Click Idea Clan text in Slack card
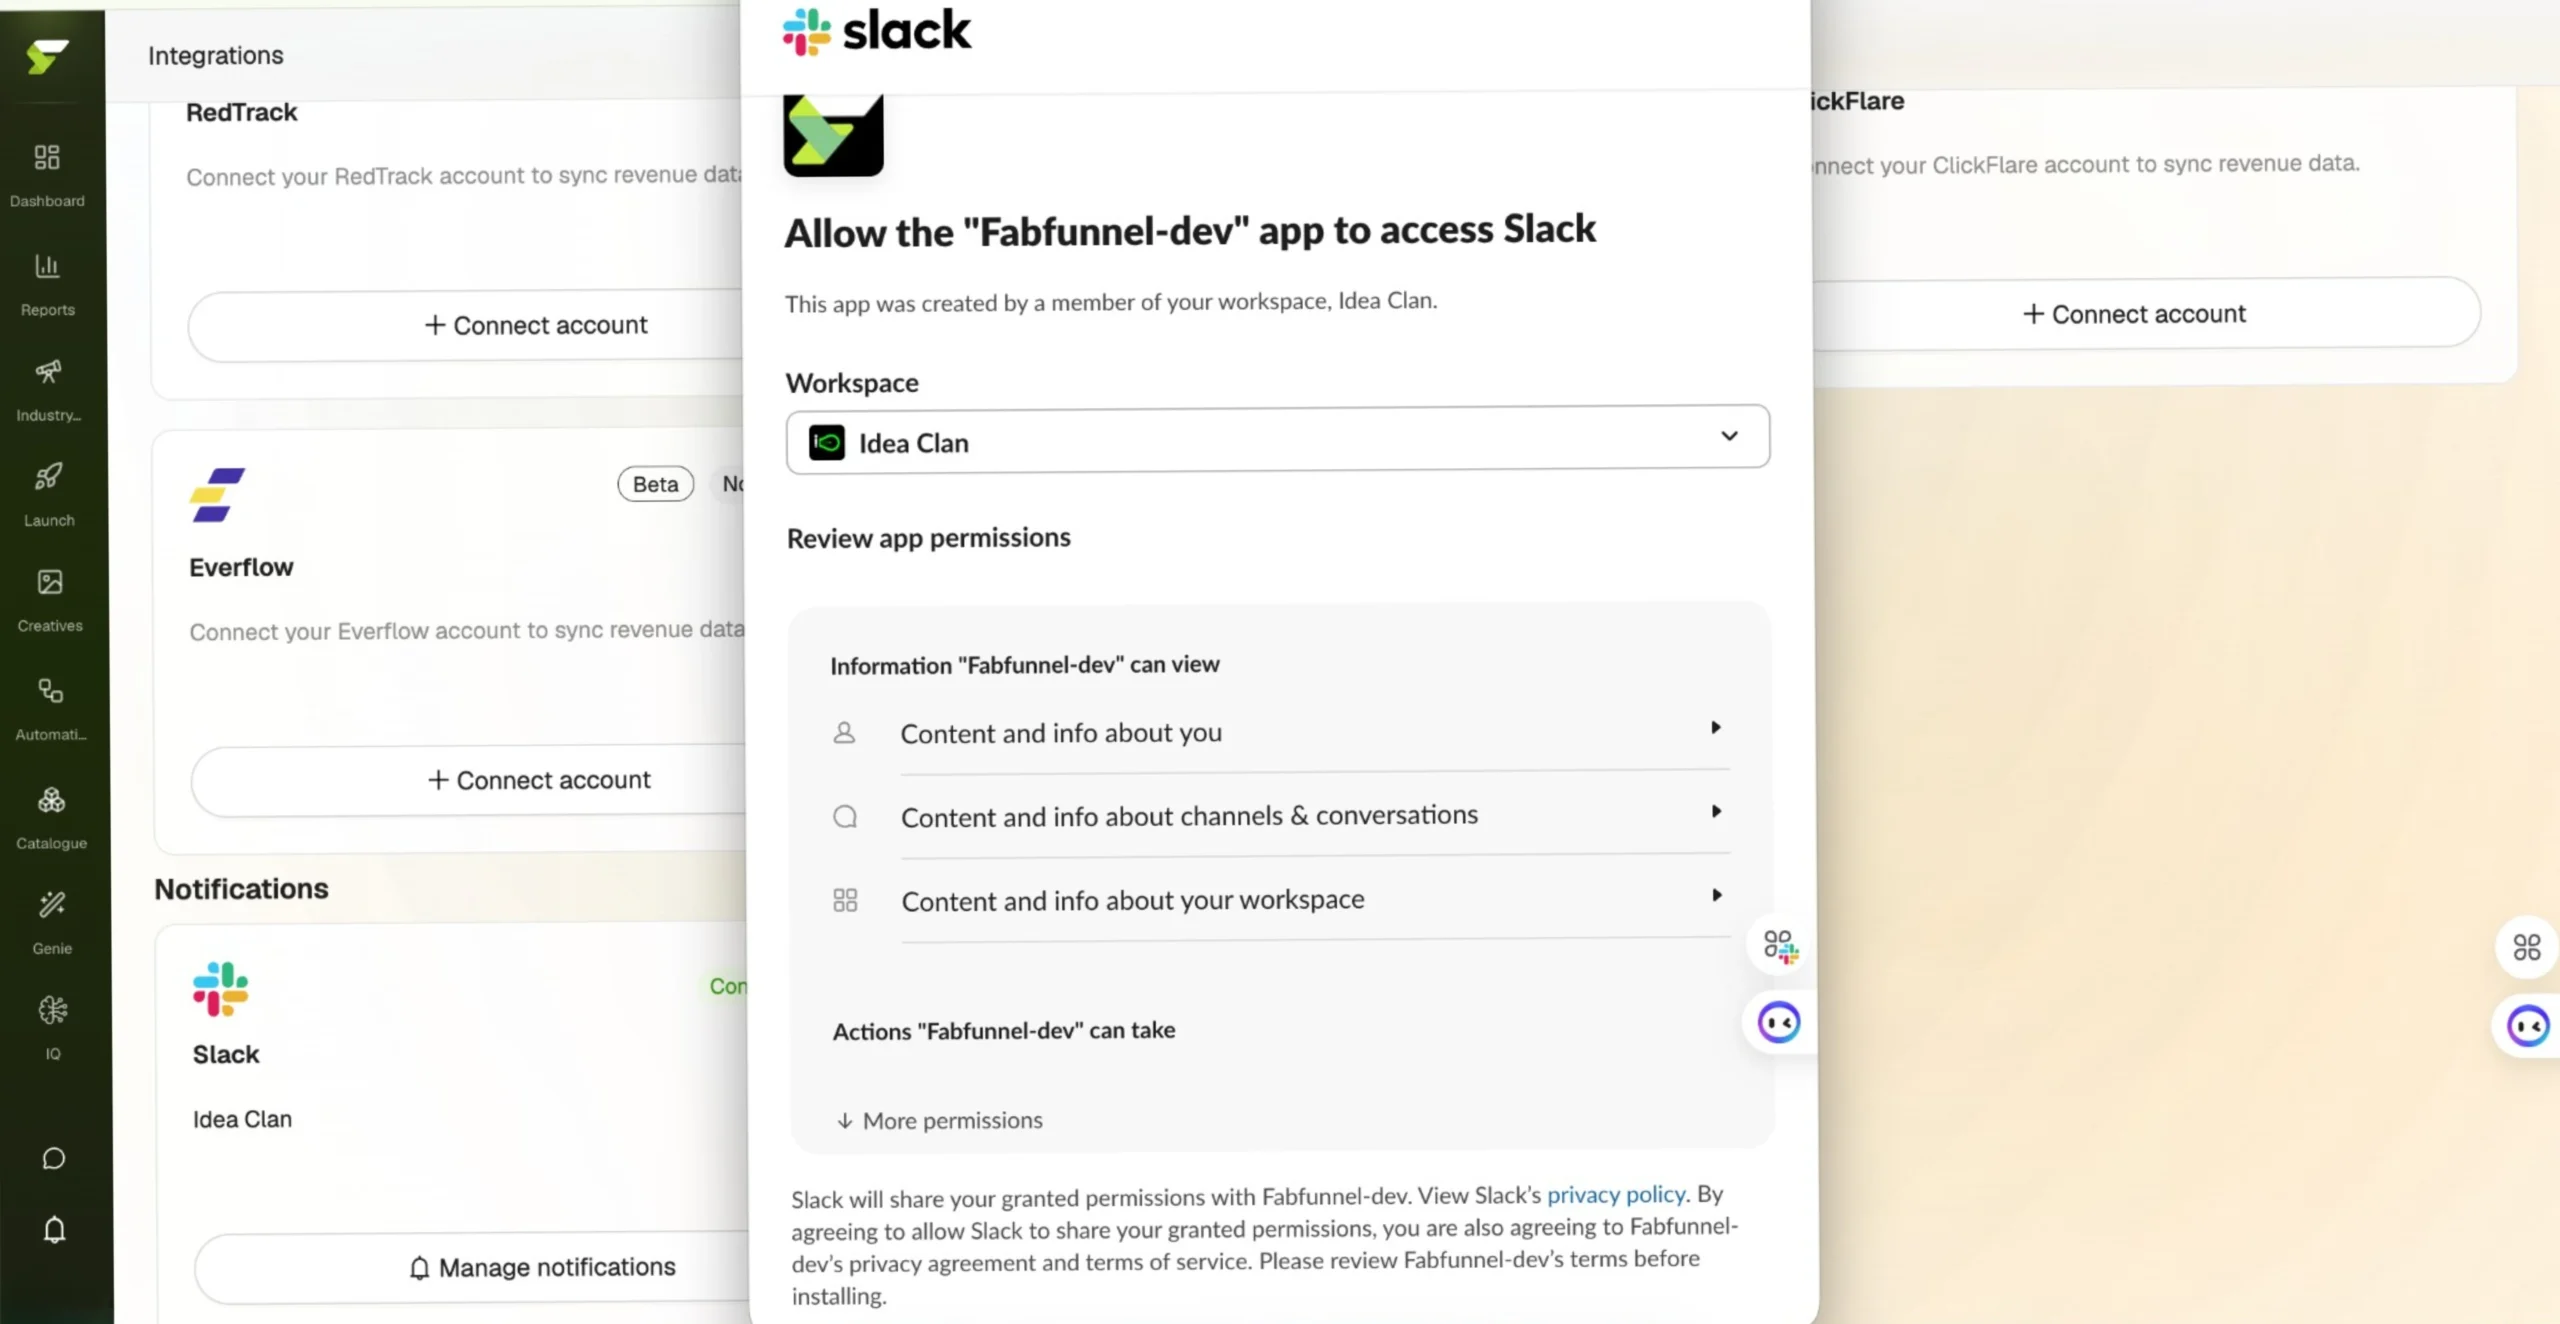 click(x=242, y=1119)
